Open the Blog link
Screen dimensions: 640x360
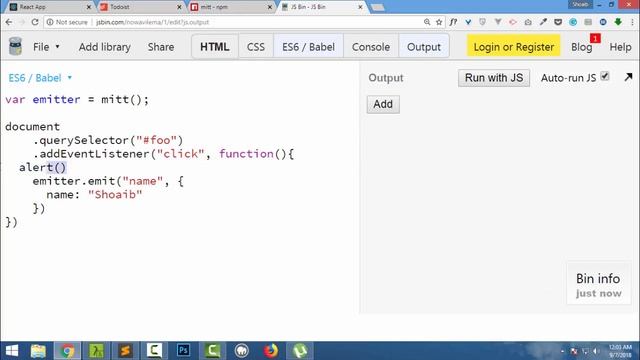581,47
